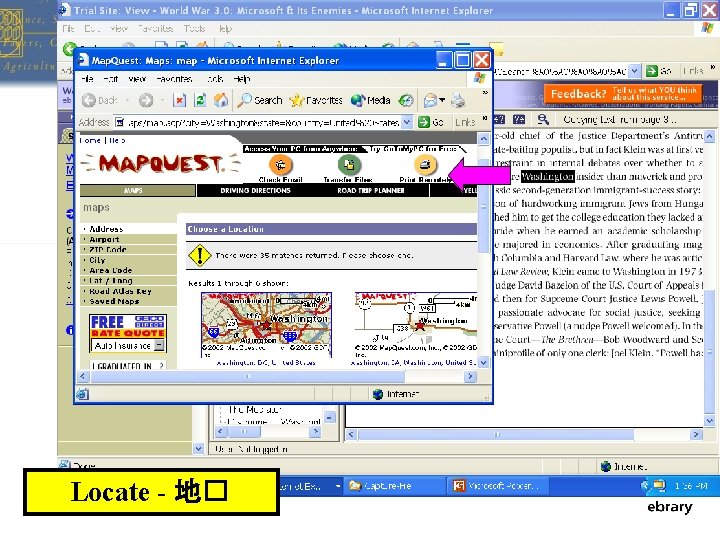Click Forward arrow in MapQuest window toolbar
This screenshot has height=540, width=720.
146,100
